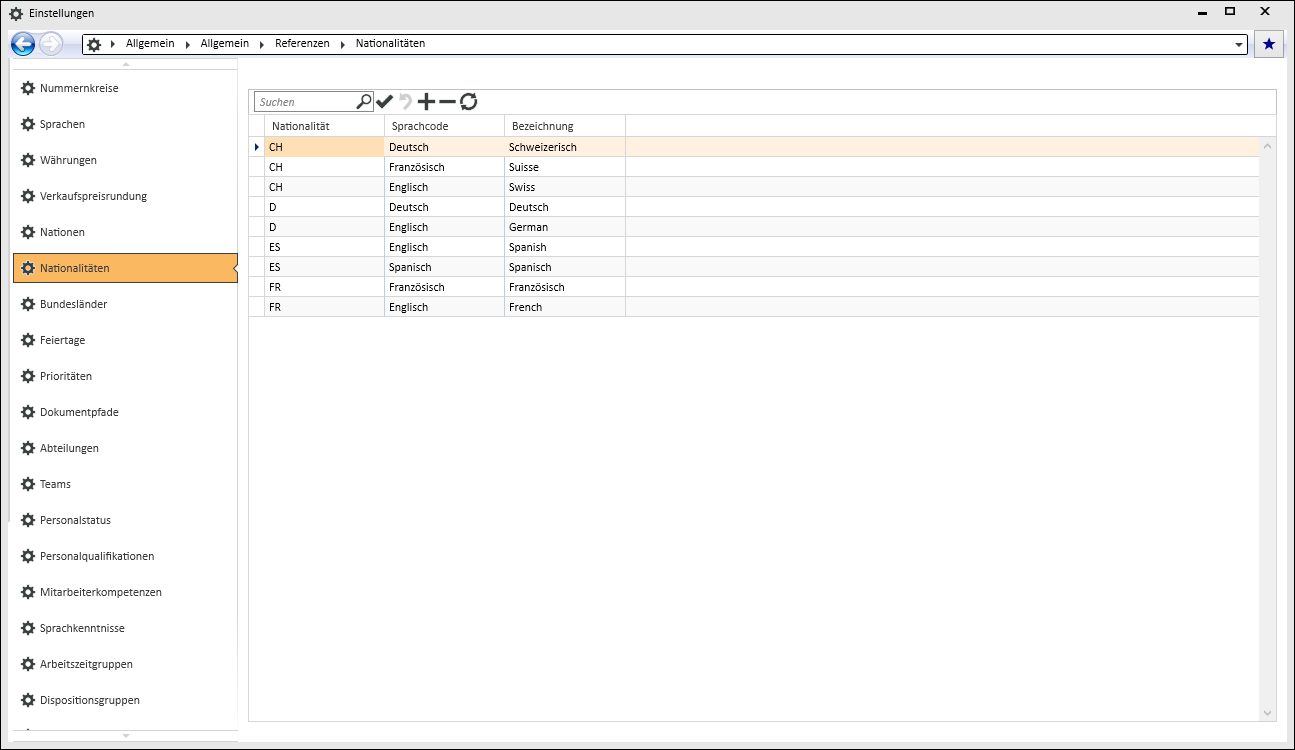Click the forward navigation arrow
Image resolution: width=1295 pixels, height=750 pixels.
51,44
